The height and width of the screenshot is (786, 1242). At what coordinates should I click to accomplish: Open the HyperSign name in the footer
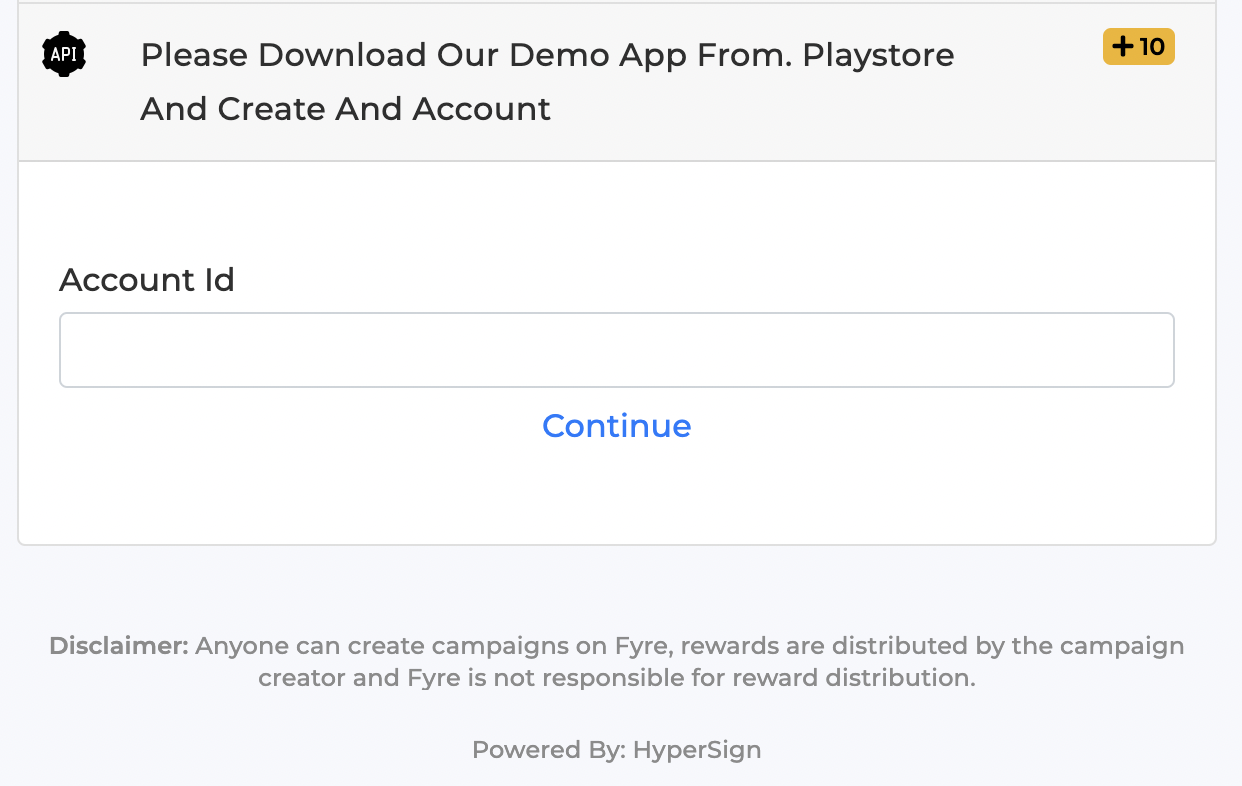click(697, 750)
